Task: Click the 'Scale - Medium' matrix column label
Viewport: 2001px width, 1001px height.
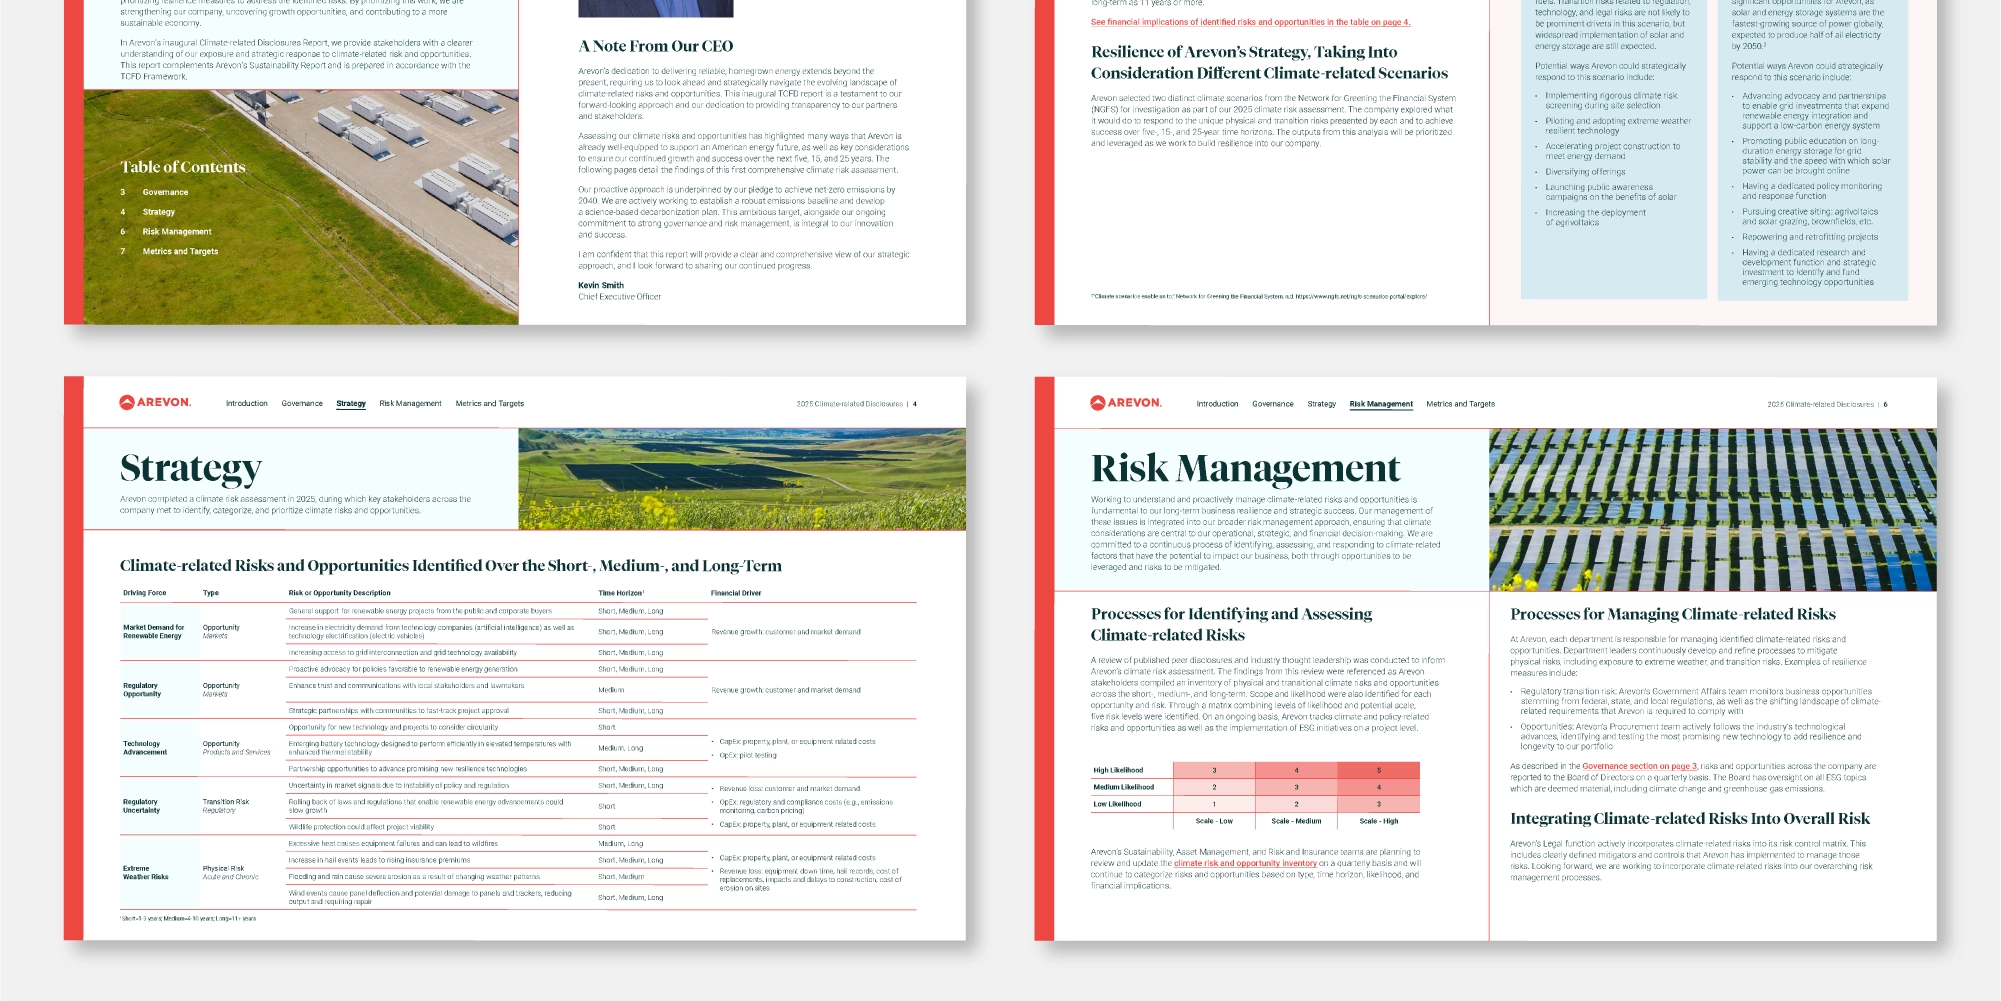Action: 1296,821
